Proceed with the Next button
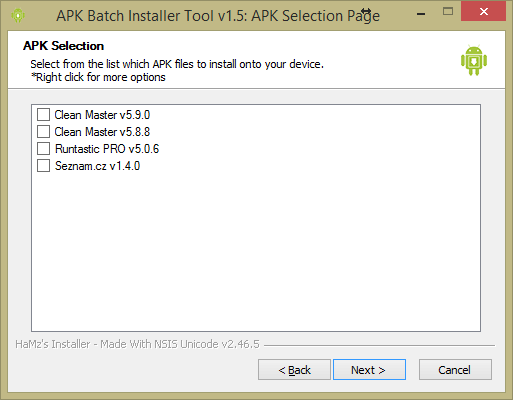 [x=369, y=370]
